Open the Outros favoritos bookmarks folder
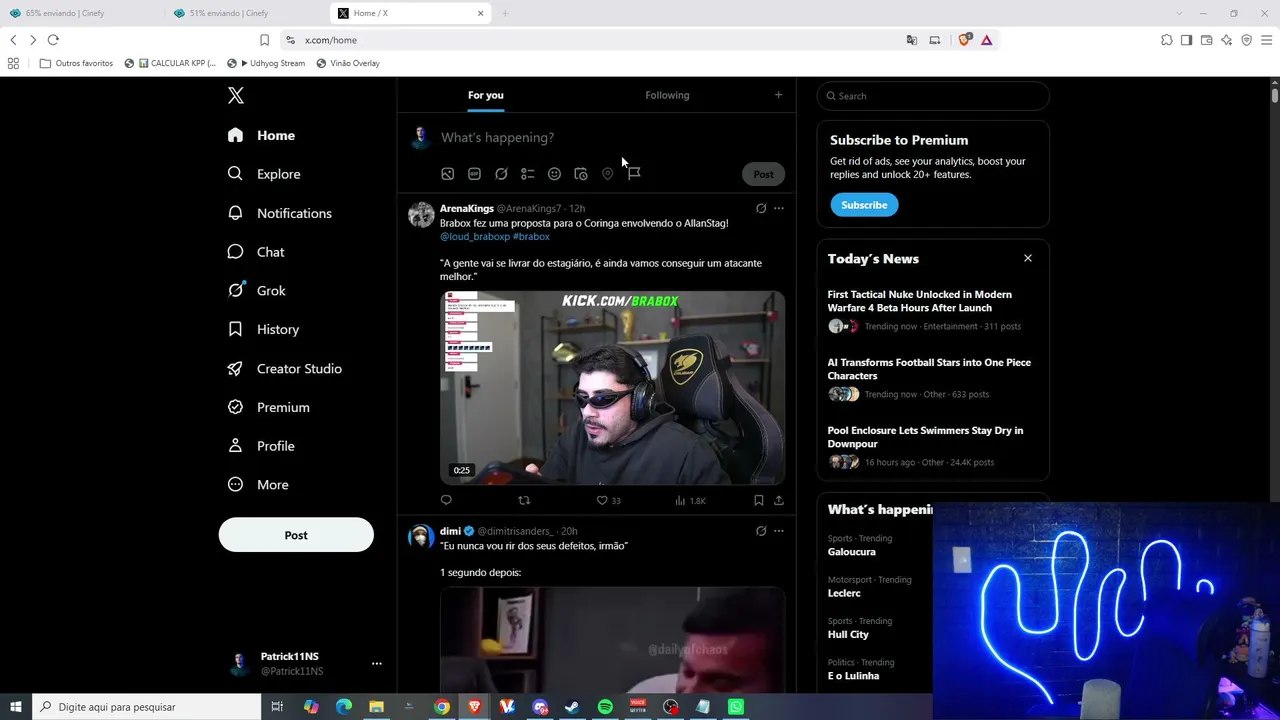 tap(76, 63)
